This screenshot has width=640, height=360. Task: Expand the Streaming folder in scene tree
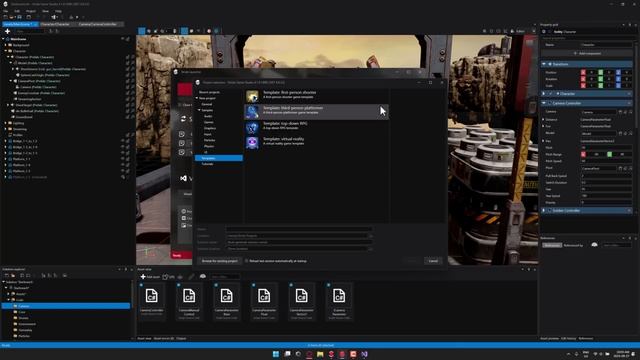pyautogui.click(x=6, y=129)
